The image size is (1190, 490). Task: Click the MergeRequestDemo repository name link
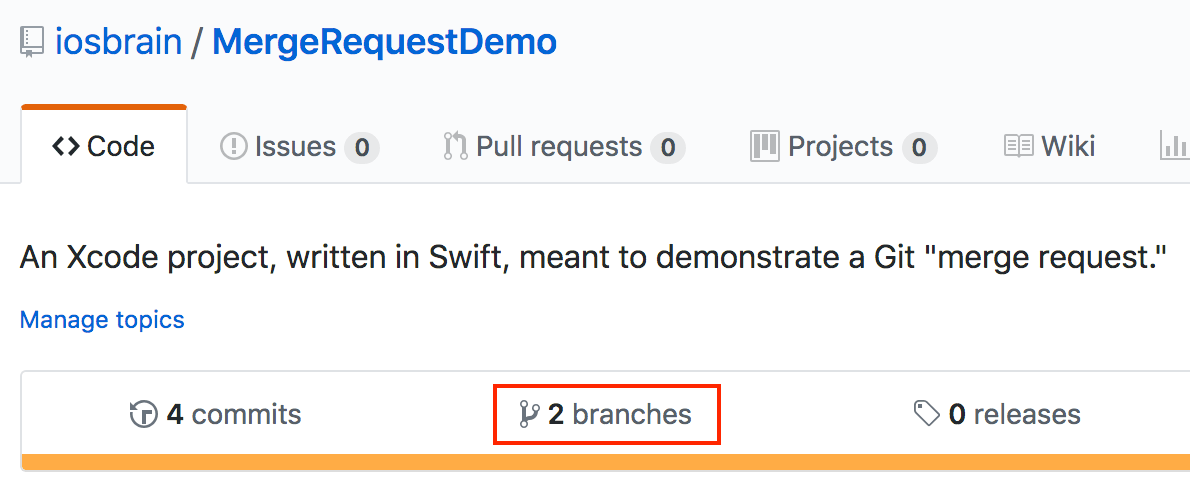pyautogui.click(x=385, y=42)
